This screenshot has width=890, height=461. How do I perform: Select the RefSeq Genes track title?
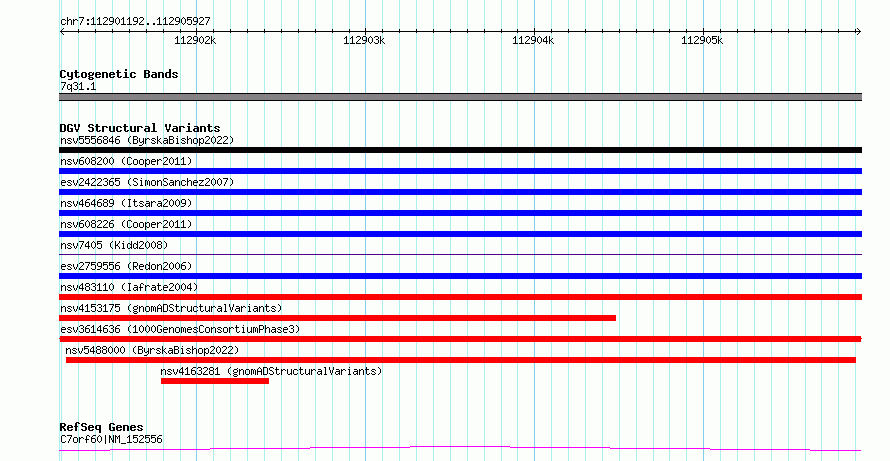click(101, 427)
